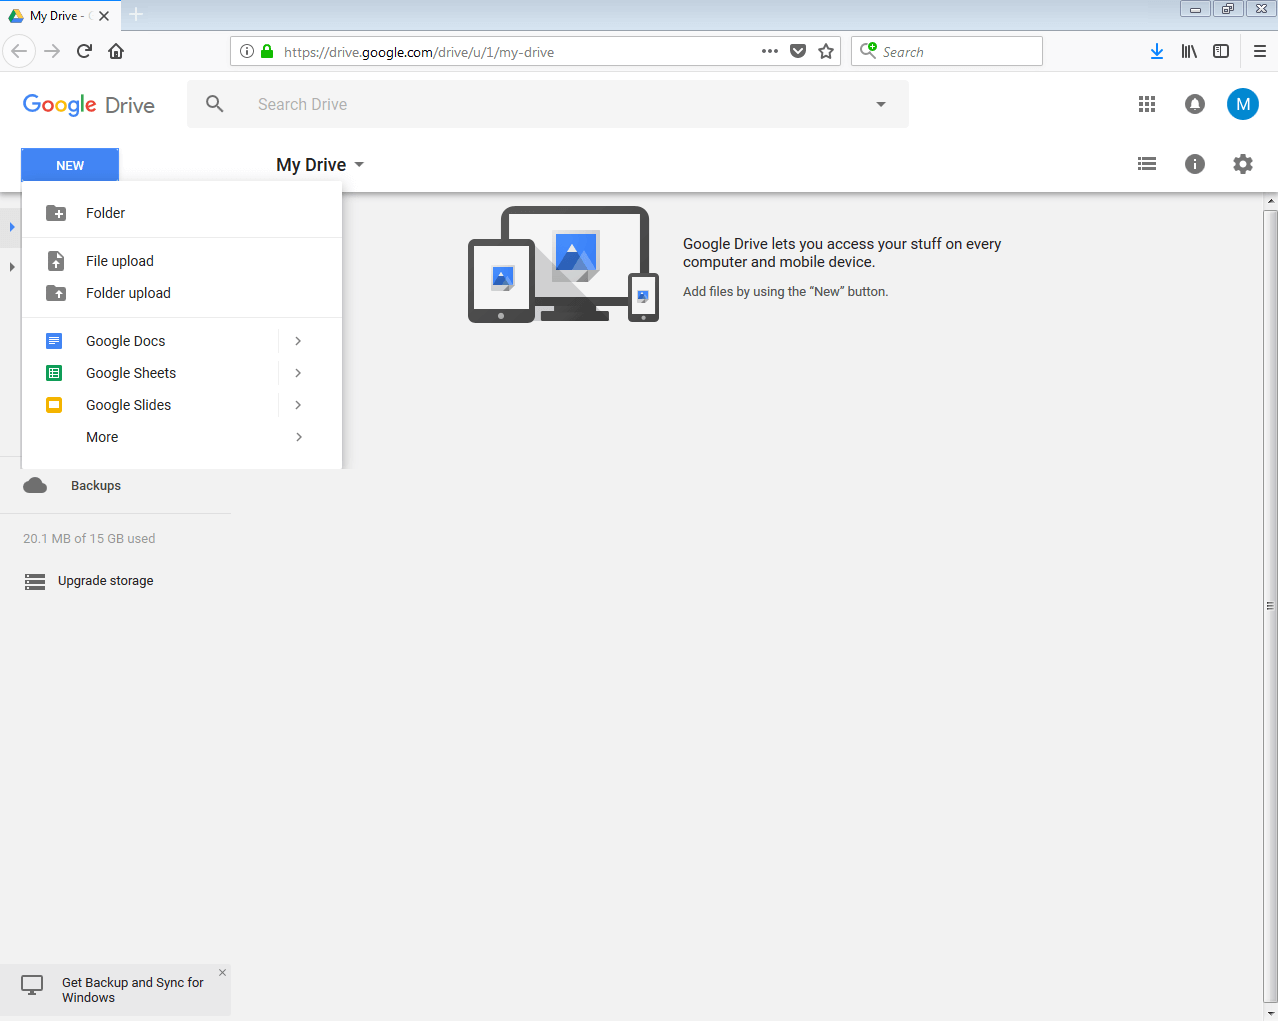Image resolution: width=1278 pixels, height=1021 pixels.
Task: Open Search Drive options dropdown arrow
Action: [x=881, y=104]
